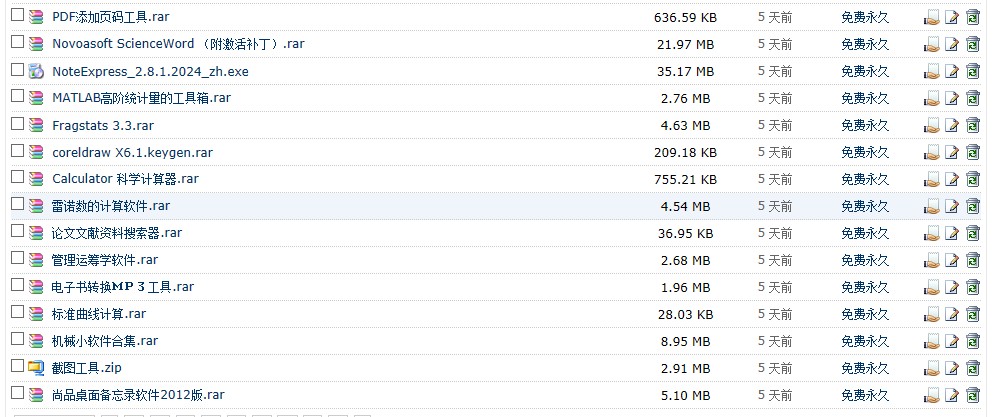The height and width of the screenshot is (417, 1006).
Task: Click the edit pencil for 截图工具.zip
Action: pyautogui.click(x=952, y=369)
